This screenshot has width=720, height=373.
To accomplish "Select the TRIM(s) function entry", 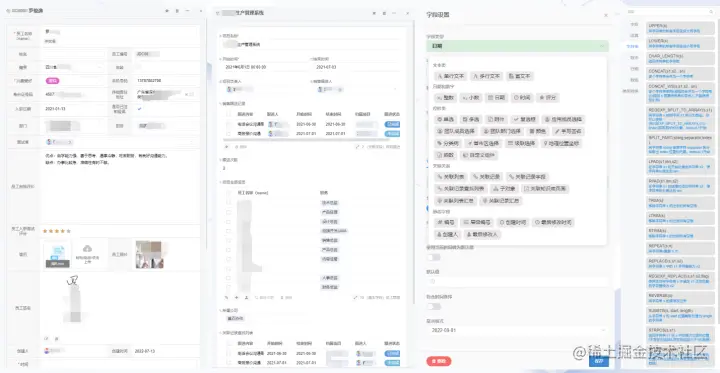I will (681, 203).
